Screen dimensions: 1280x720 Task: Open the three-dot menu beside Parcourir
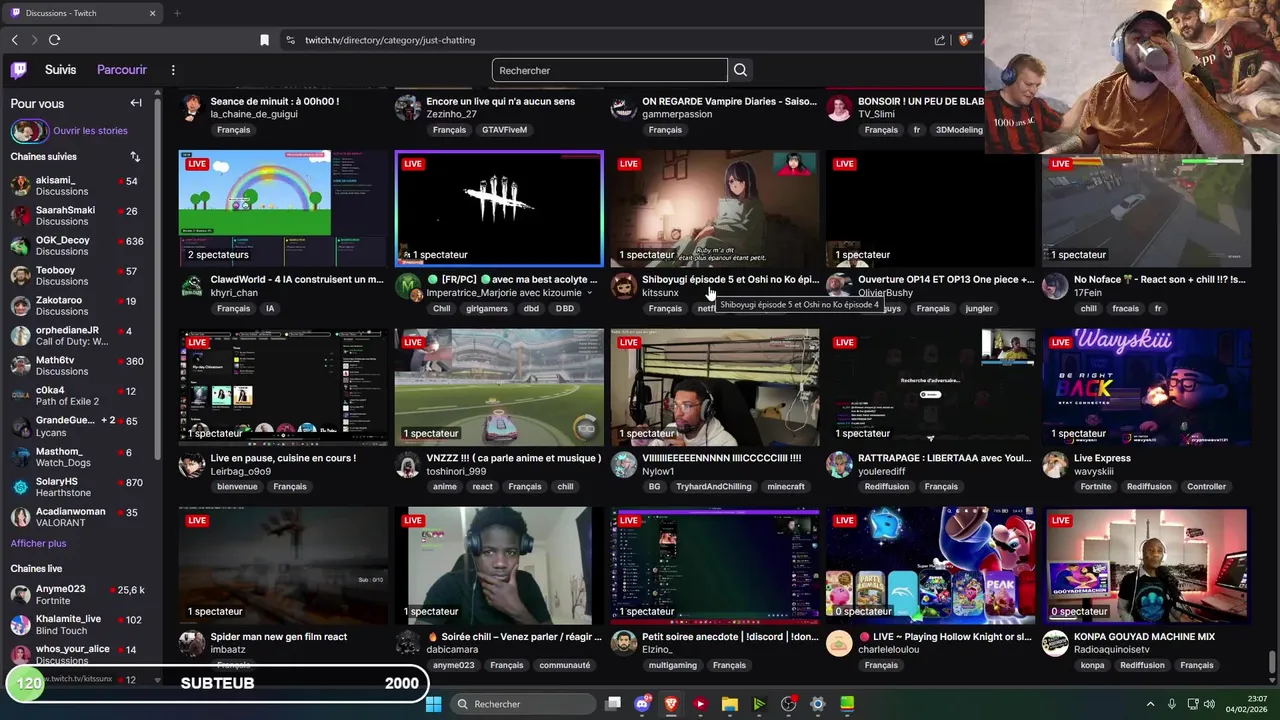coord(173,70)
